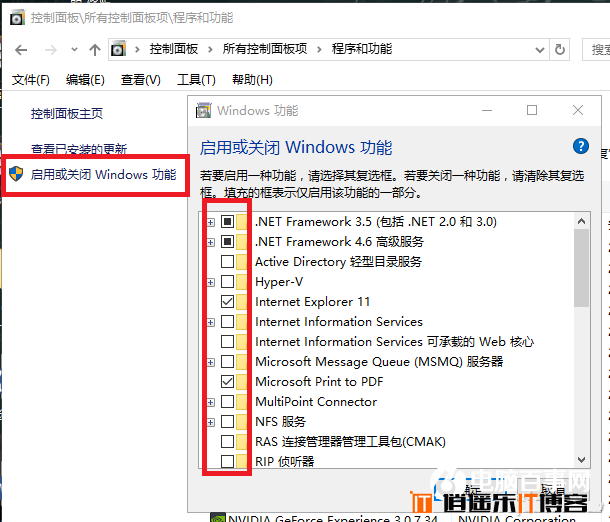Select the MultiPoint Connector feature label
Viewport: 610px width, 522px height.
point(316,402)
